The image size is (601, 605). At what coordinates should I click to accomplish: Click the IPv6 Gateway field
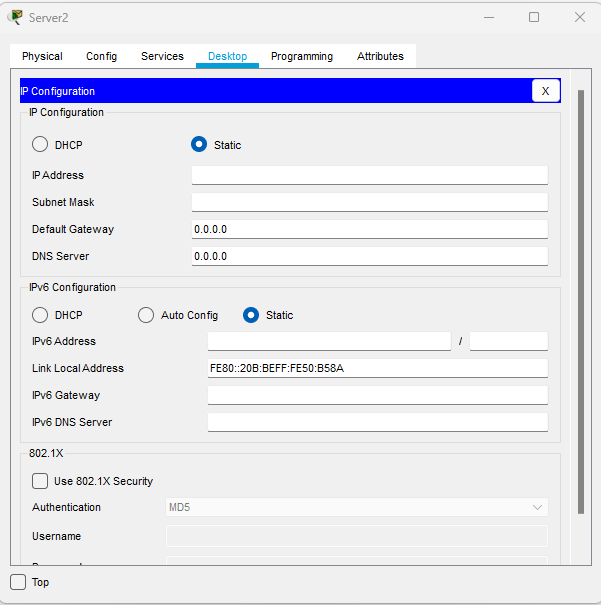[x=378, y=395]
